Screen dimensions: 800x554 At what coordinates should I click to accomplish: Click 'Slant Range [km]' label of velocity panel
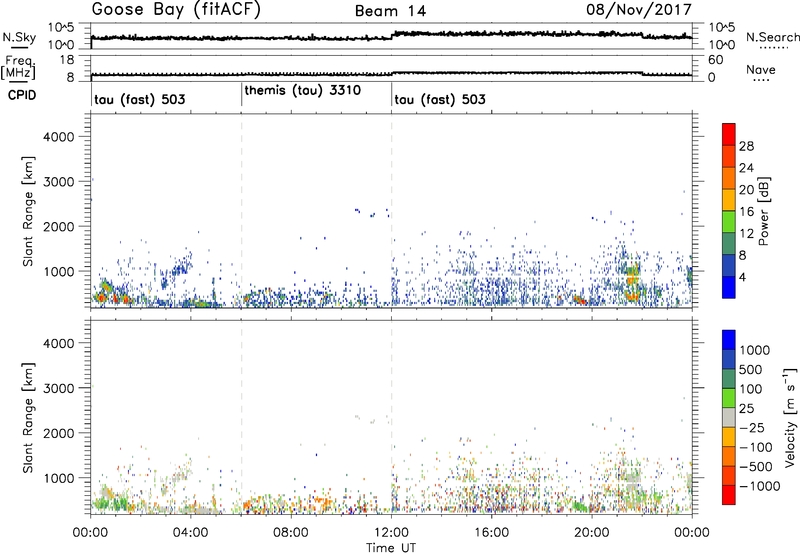pyautogui.click(x=28, y=418)
